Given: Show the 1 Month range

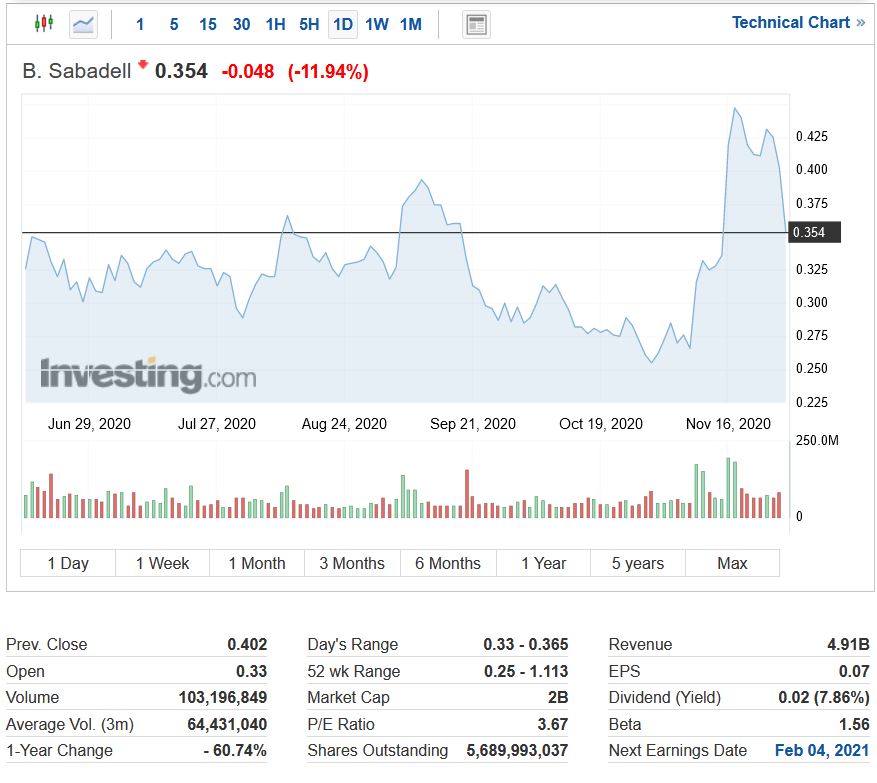Looking at the screenshot, I should click(257, 563).
